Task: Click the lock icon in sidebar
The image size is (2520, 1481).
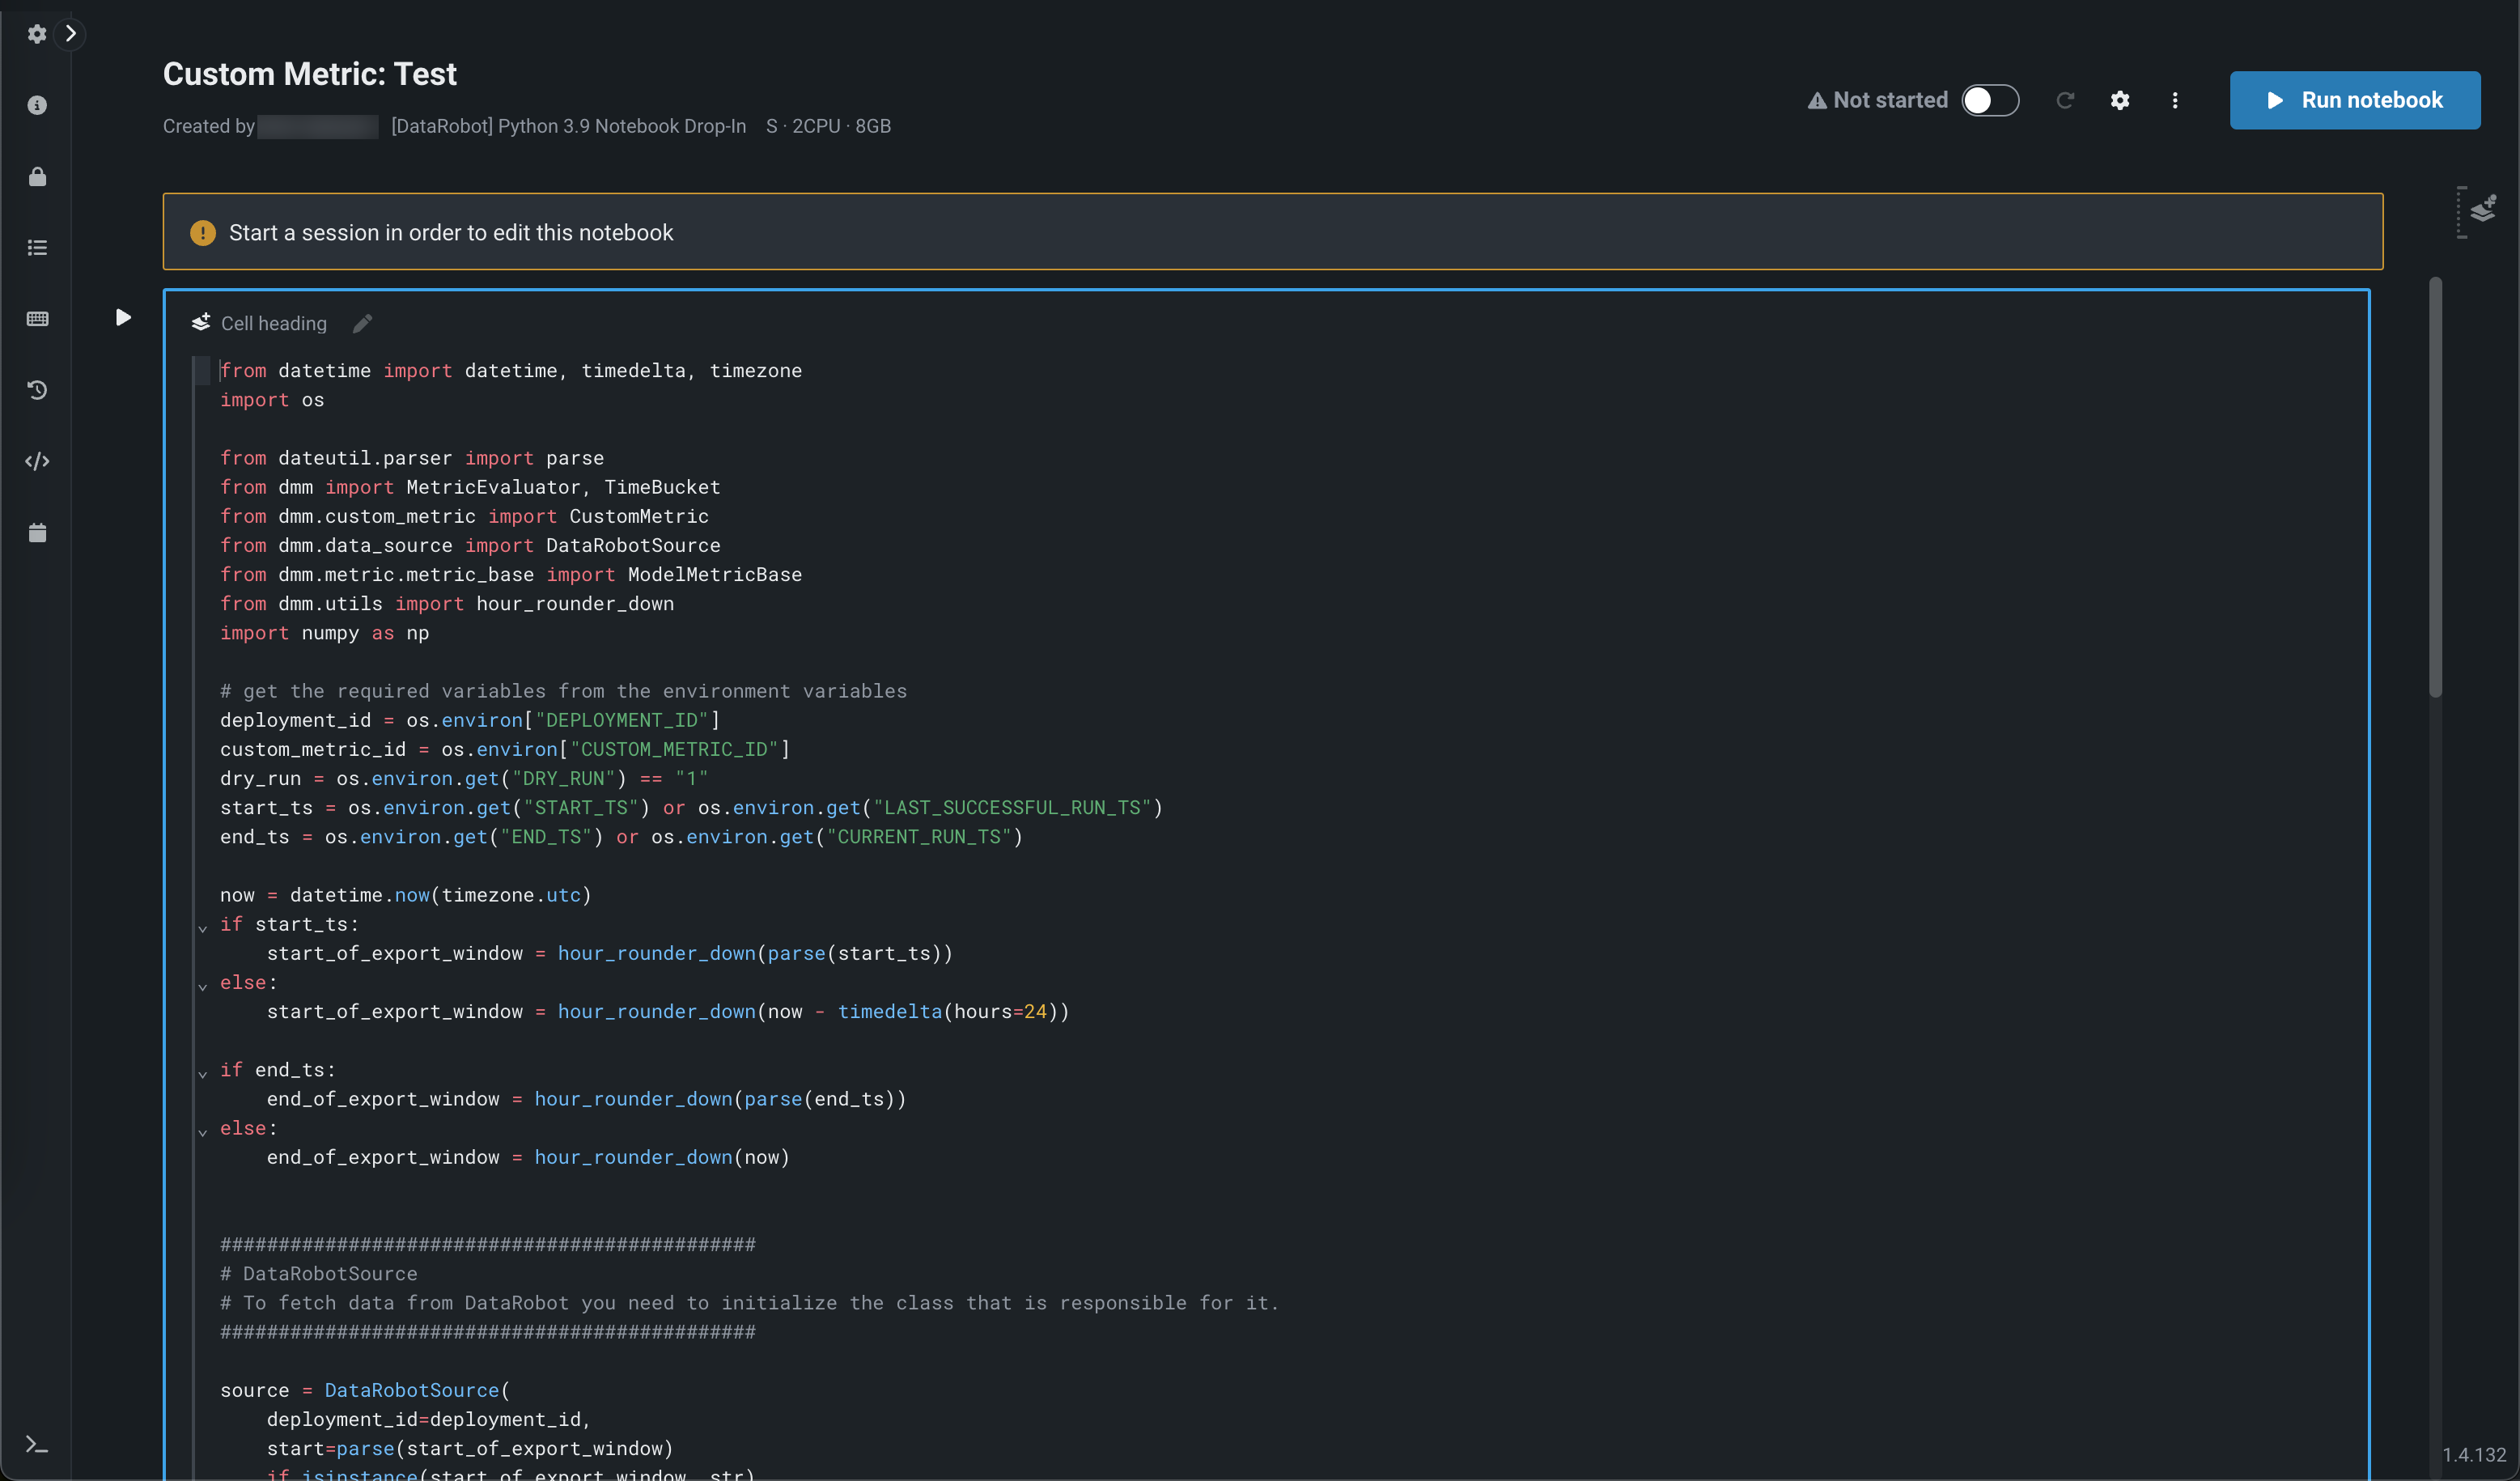Action: [37, 177]
